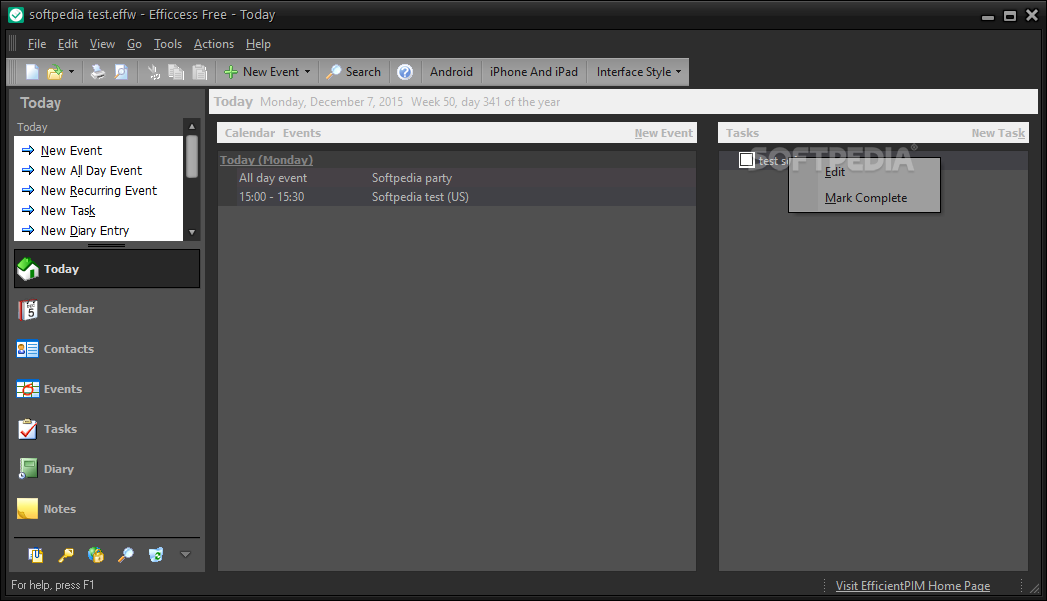Click the New Task link in Tasks header
This screenshot has width=1047, height=601.
[x=998, y=133]
